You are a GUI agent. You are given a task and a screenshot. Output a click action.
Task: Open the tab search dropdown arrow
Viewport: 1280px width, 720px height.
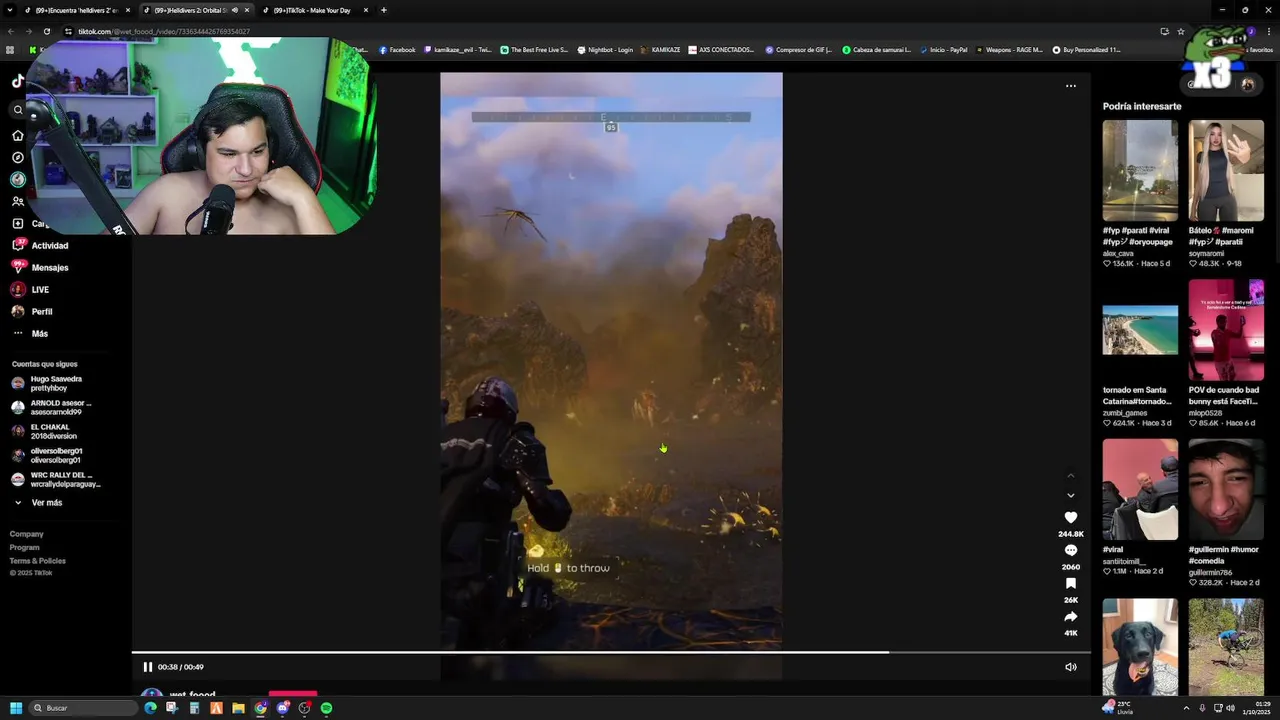tap(9, 10)
